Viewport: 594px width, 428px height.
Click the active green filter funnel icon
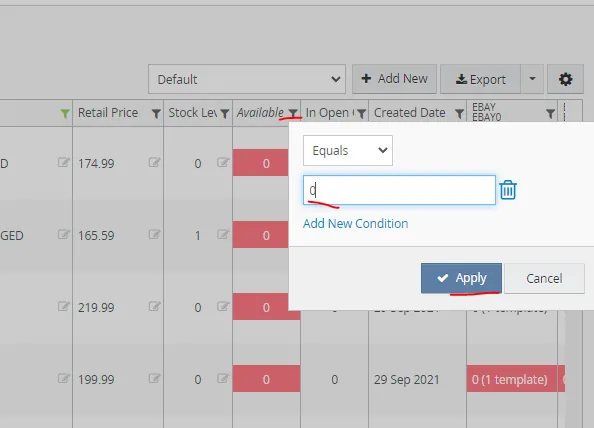click(65, 113)
